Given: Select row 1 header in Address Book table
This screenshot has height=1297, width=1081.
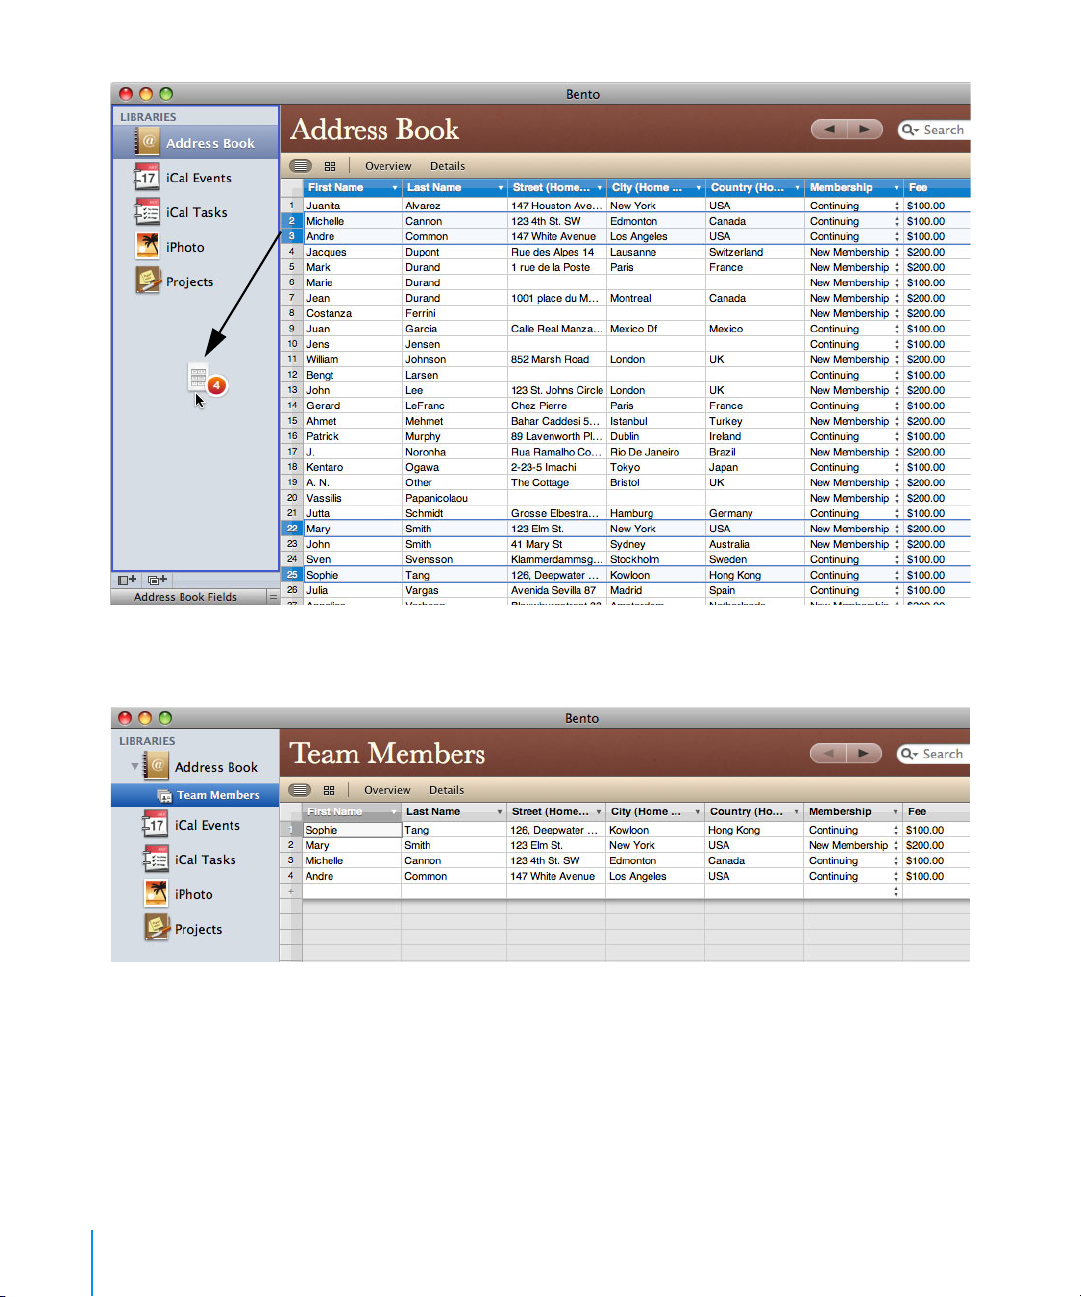Looking at the screenshot, I should pyautogui.click(x=292, y=206).
